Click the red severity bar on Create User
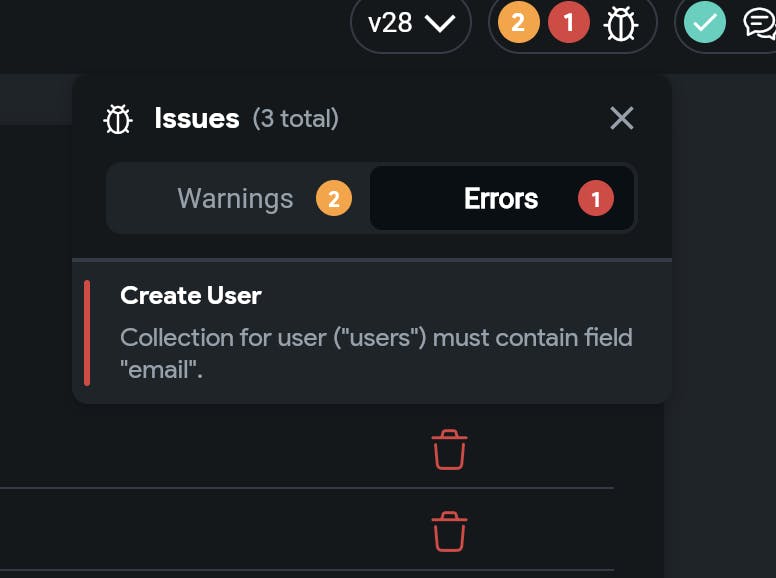The height and width of the screenshot is (578, 776). (x=88, y=333)
